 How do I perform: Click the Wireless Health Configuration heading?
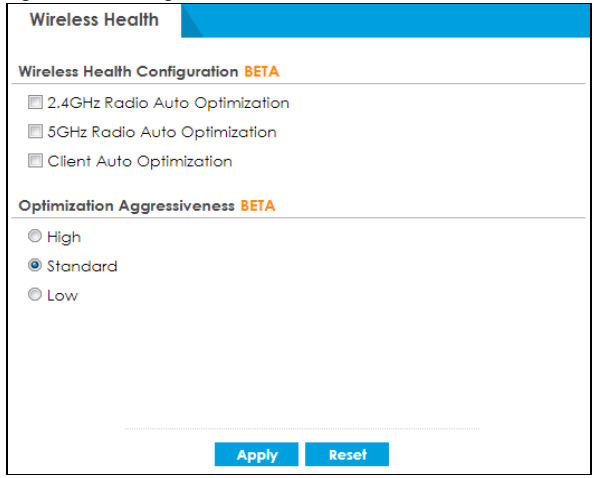[129, 73]
